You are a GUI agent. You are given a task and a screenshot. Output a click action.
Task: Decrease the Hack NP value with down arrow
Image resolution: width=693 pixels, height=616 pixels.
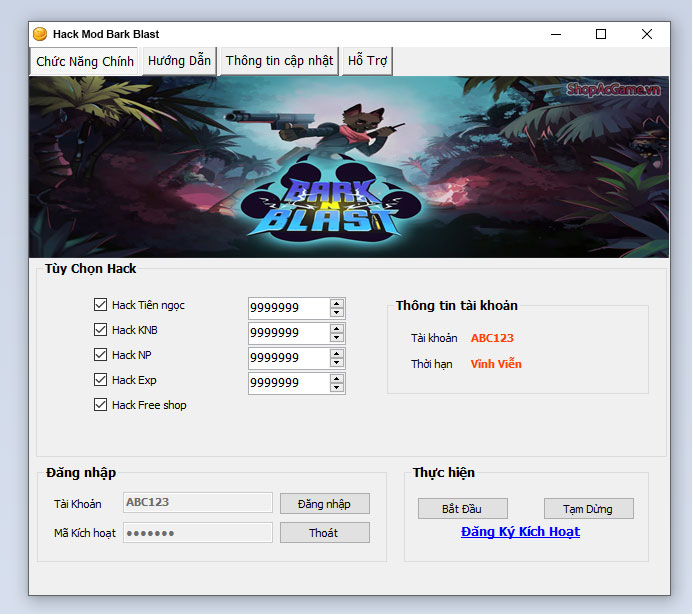pos(337,362)
